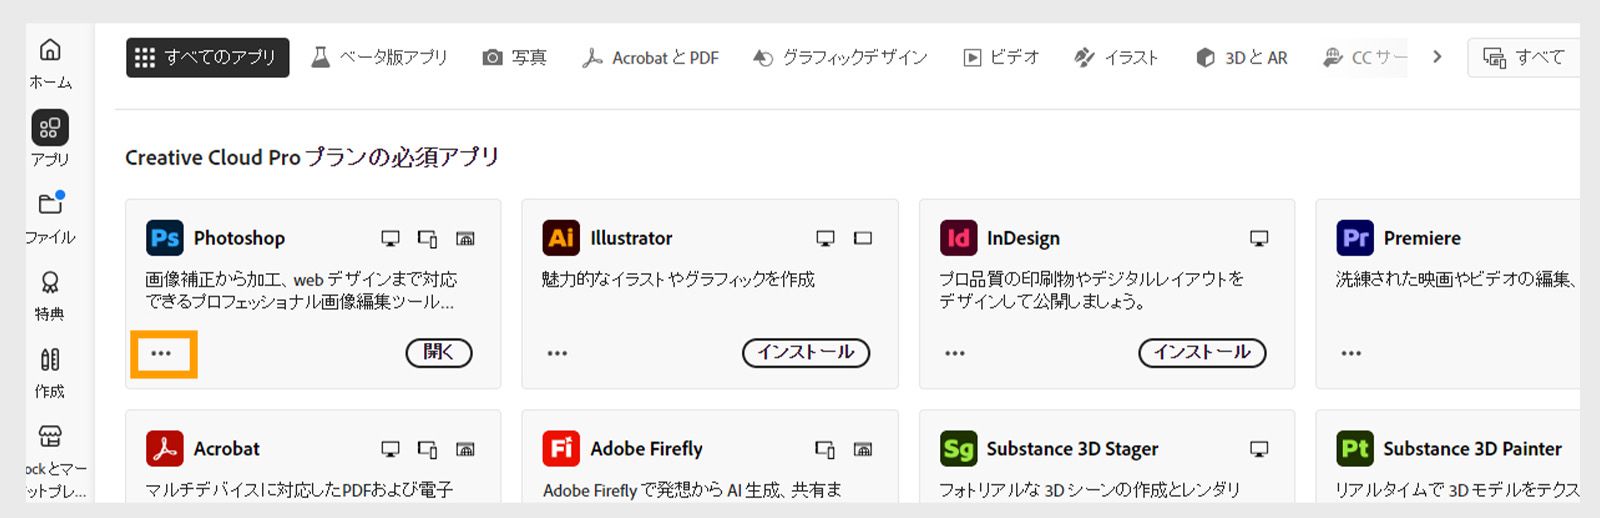The height and width of the screenshot is (518, 1600).
Task: Click the Substance 3D Stager Sg icon
Action: 958,448
